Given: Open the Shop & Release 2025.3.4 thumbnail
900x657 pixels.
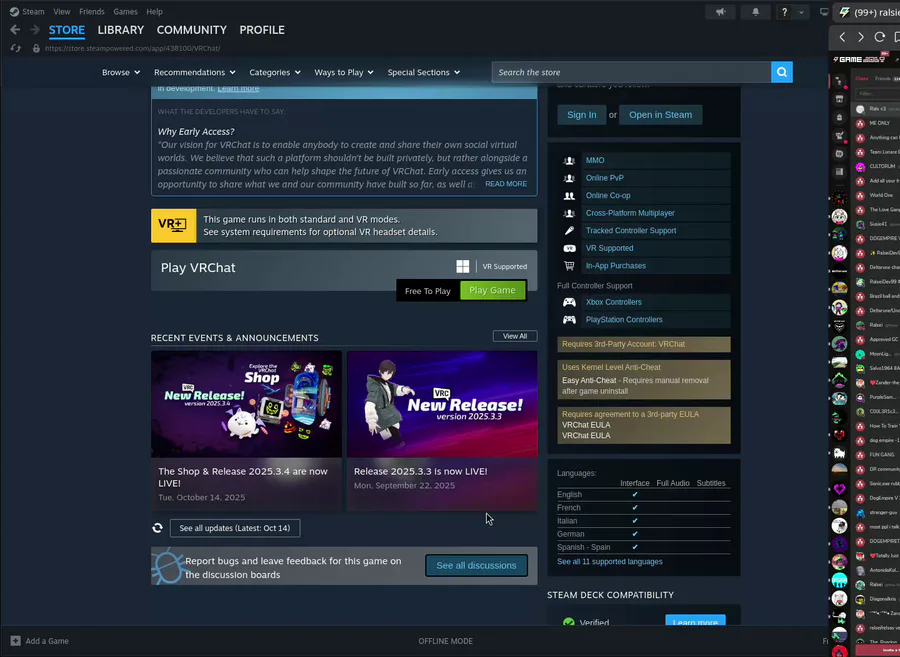Looking at the screenshot, I should click(x=246, y=404).
